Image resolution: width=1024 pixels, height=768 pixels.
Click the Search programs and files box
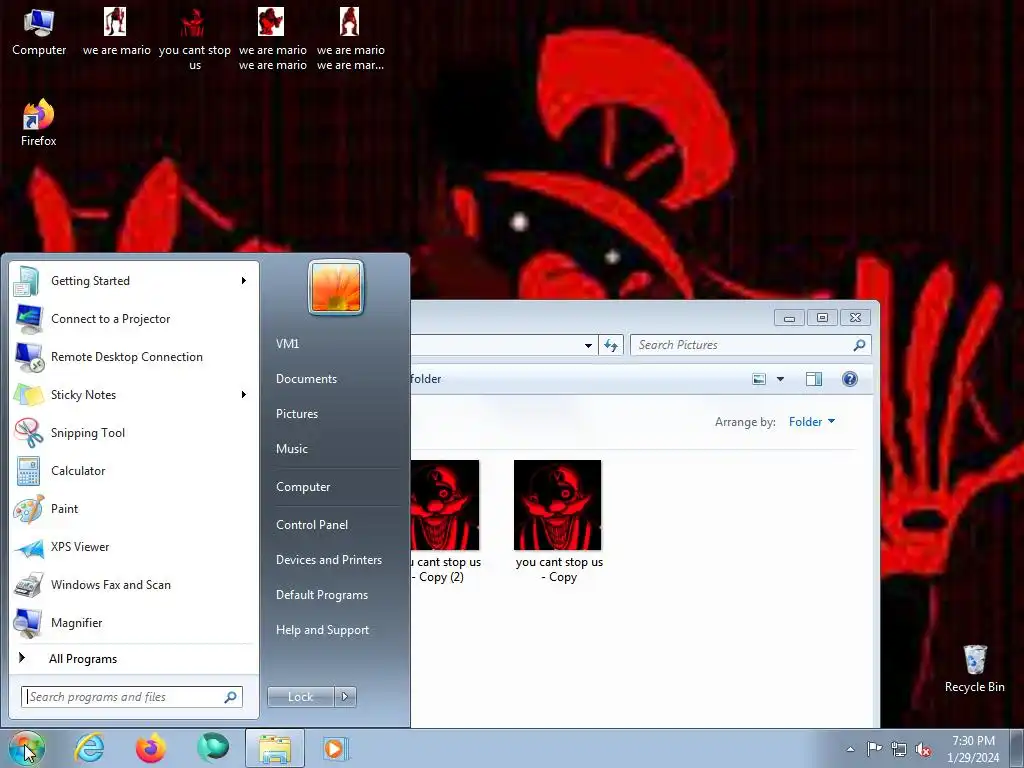tap(132, 697)
